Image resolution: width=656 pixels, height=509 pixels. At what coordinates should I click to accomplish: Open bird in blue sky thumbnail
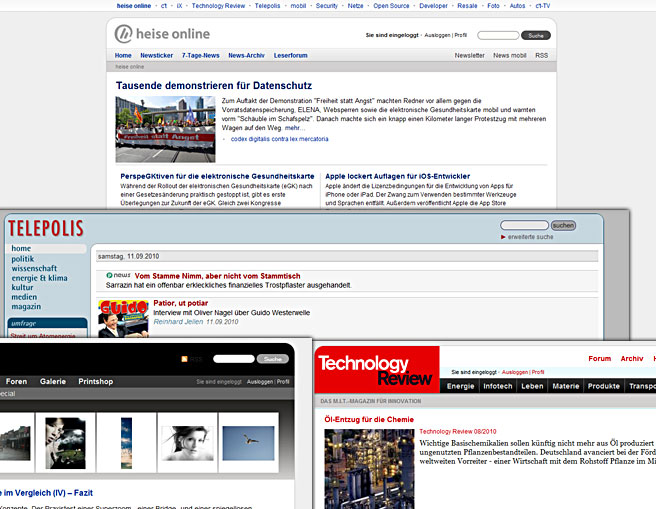pos(248,443)
